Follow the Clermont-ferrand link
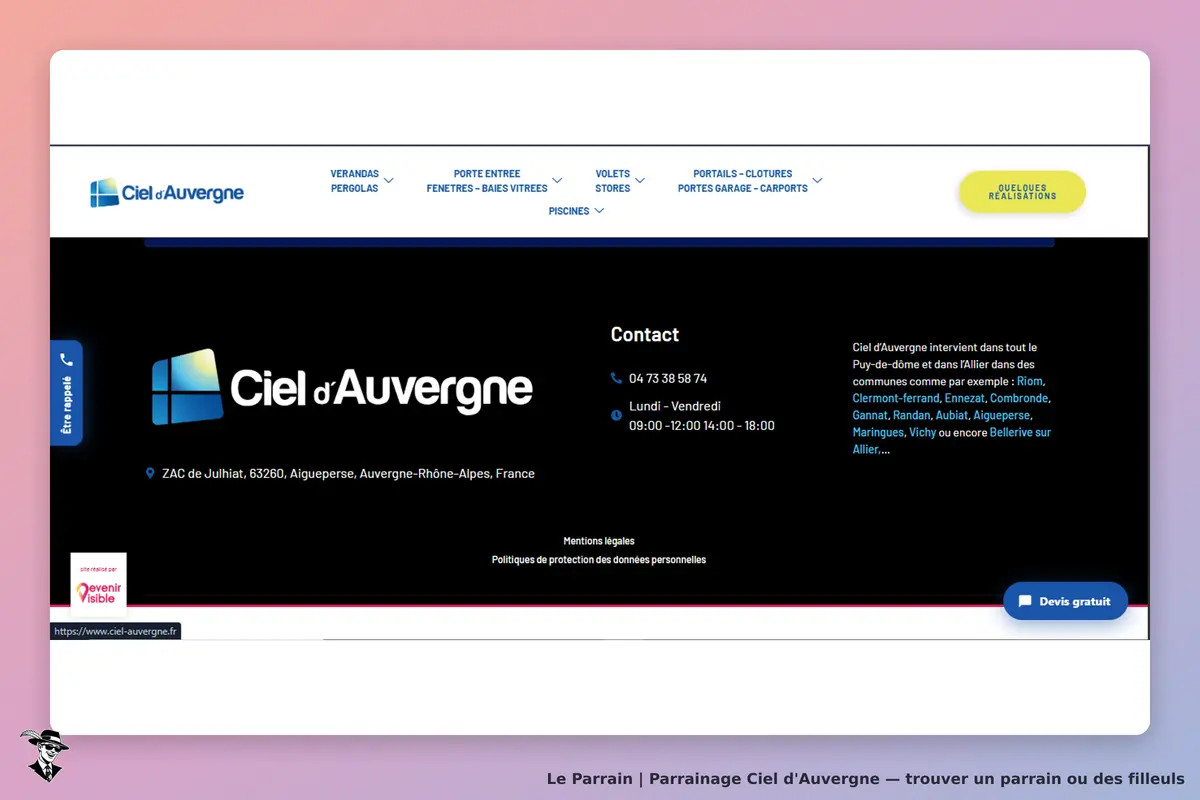The width and height of the screenshot is (1200, 800). pos(896,398)
